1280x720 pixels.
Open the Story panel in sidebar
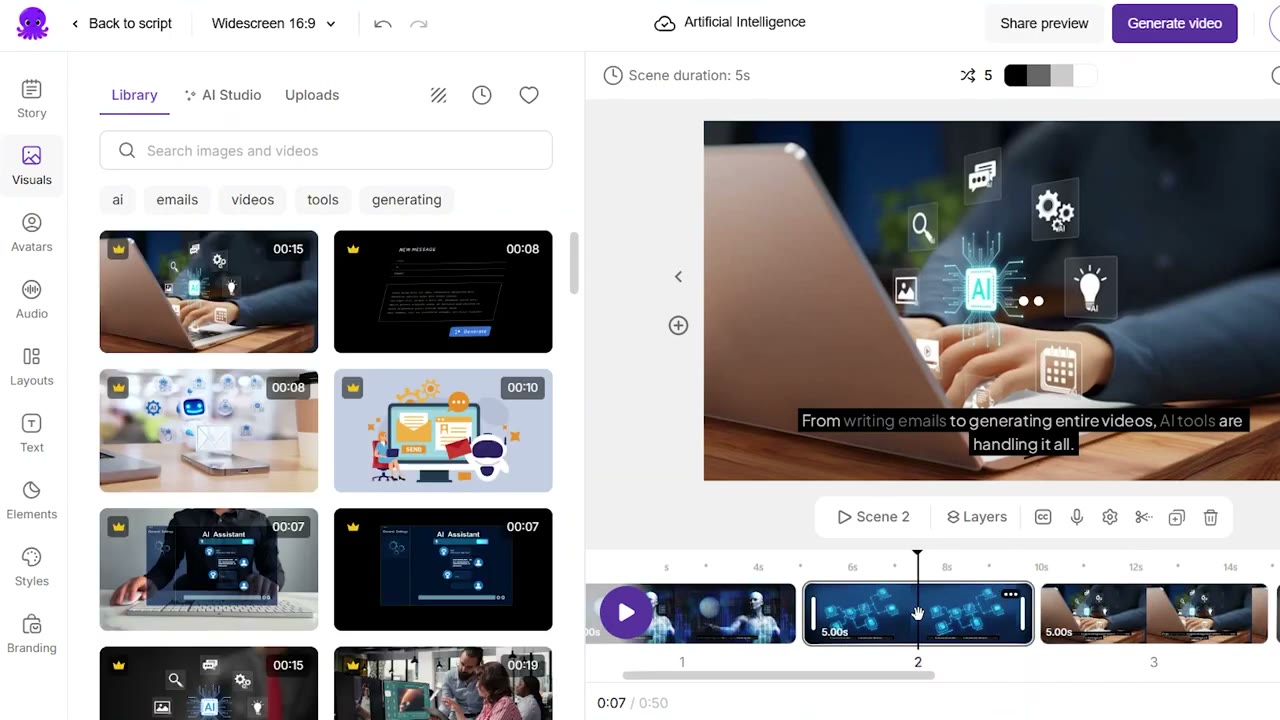[32, 99]
